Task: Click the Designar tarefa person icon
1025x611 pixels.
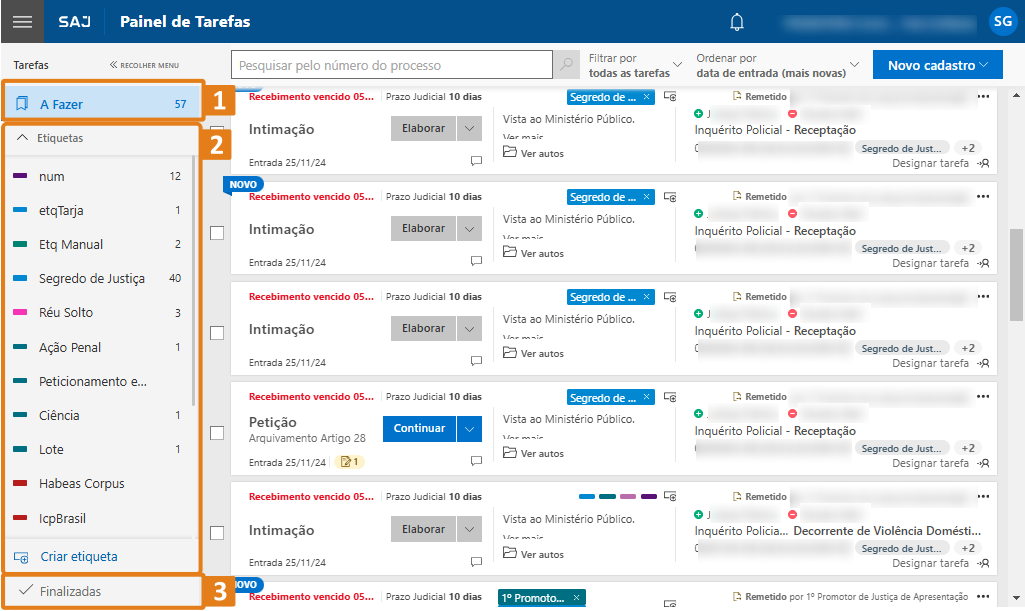Action: click(983, 162)
